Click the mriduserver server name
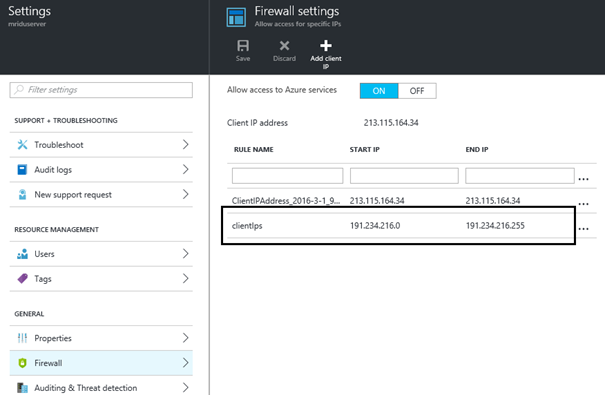This screenshot has width=605, height=395. [27, 24]
